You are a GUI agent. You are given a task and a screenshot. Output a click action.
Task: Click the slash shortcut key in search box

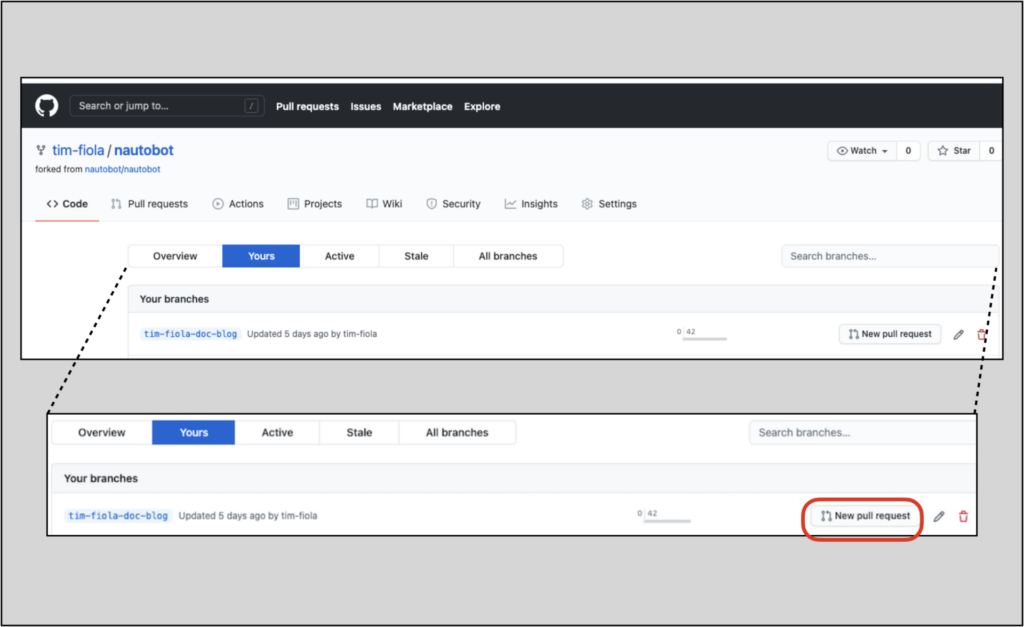(x=251, y=106)
